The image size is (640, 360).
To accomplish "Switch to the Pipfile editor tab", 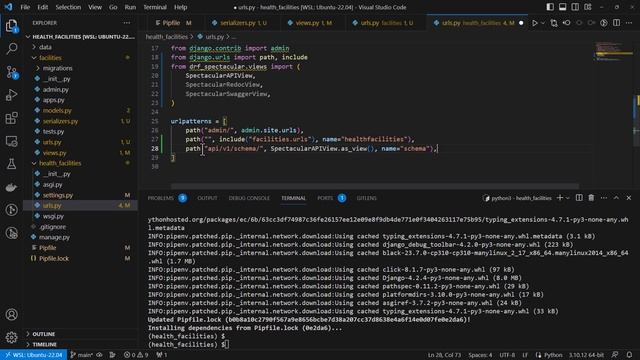I will (x=173, y=23).
